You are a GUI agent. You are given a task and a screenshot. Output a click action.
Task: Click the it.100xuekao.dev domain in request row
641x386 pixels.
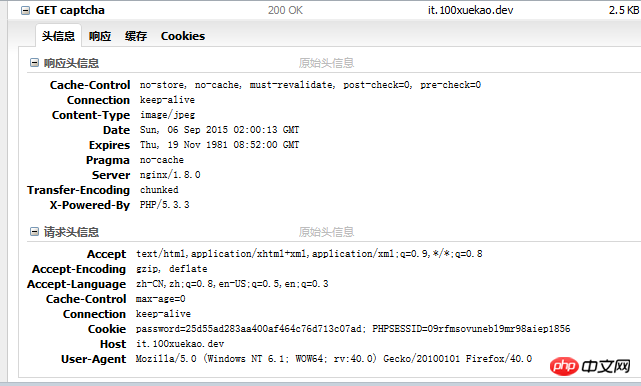coord(471,10)
